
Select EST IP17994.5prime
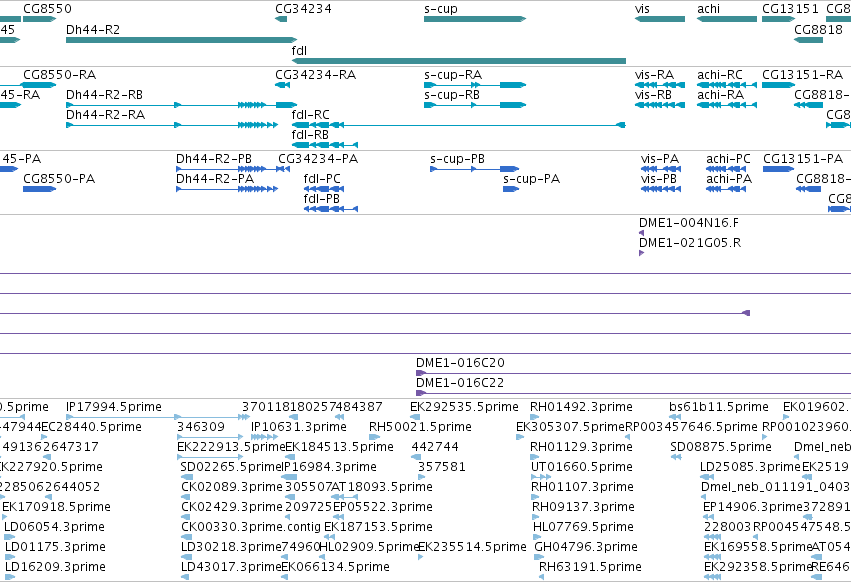tap(114, 407)
